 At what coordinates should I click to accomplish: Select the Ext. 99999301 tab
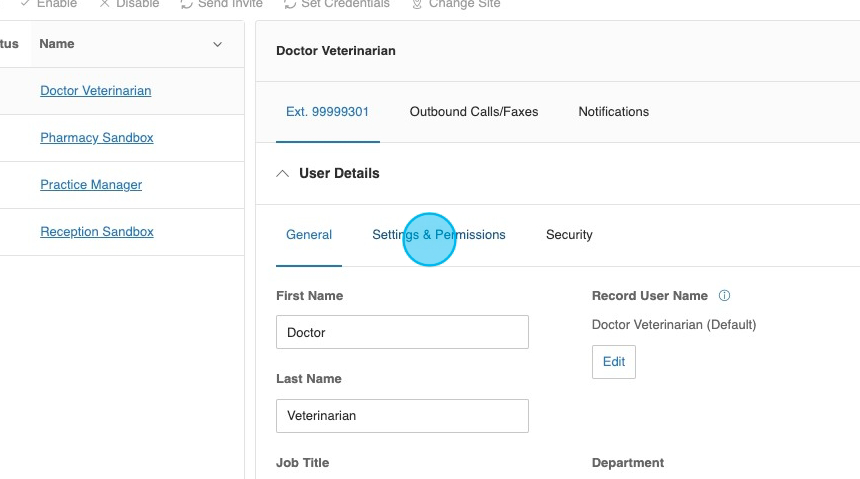pos(327,112)
